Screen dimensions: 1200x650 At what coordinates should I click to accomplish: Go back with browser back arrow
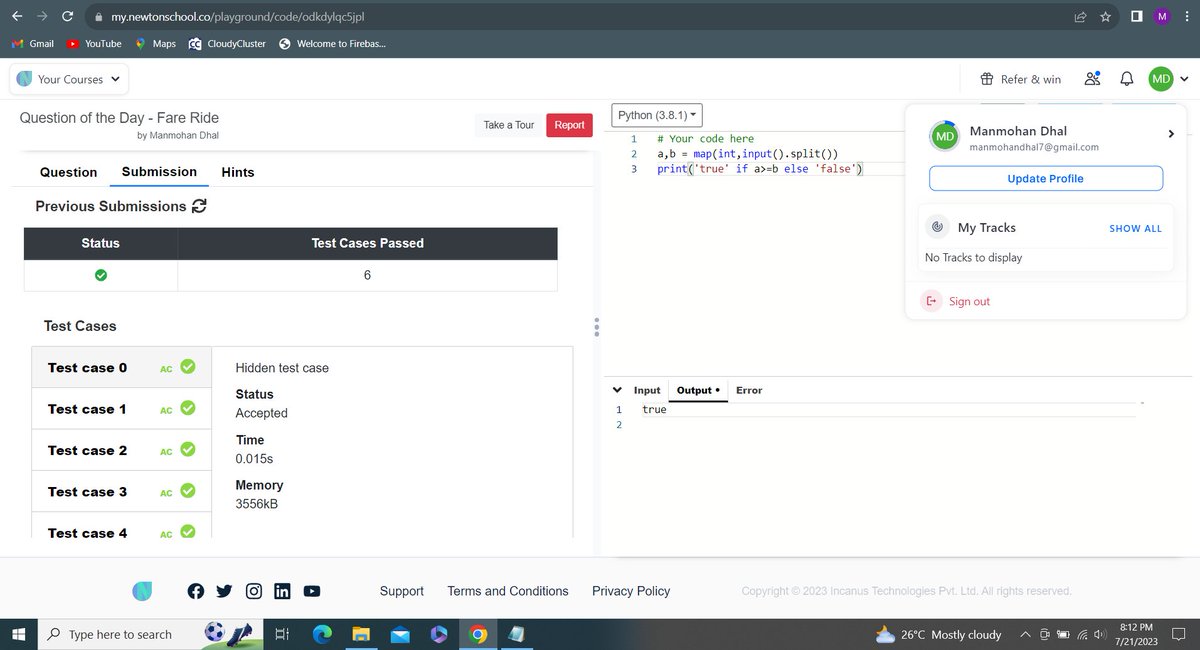coord(17,17)
